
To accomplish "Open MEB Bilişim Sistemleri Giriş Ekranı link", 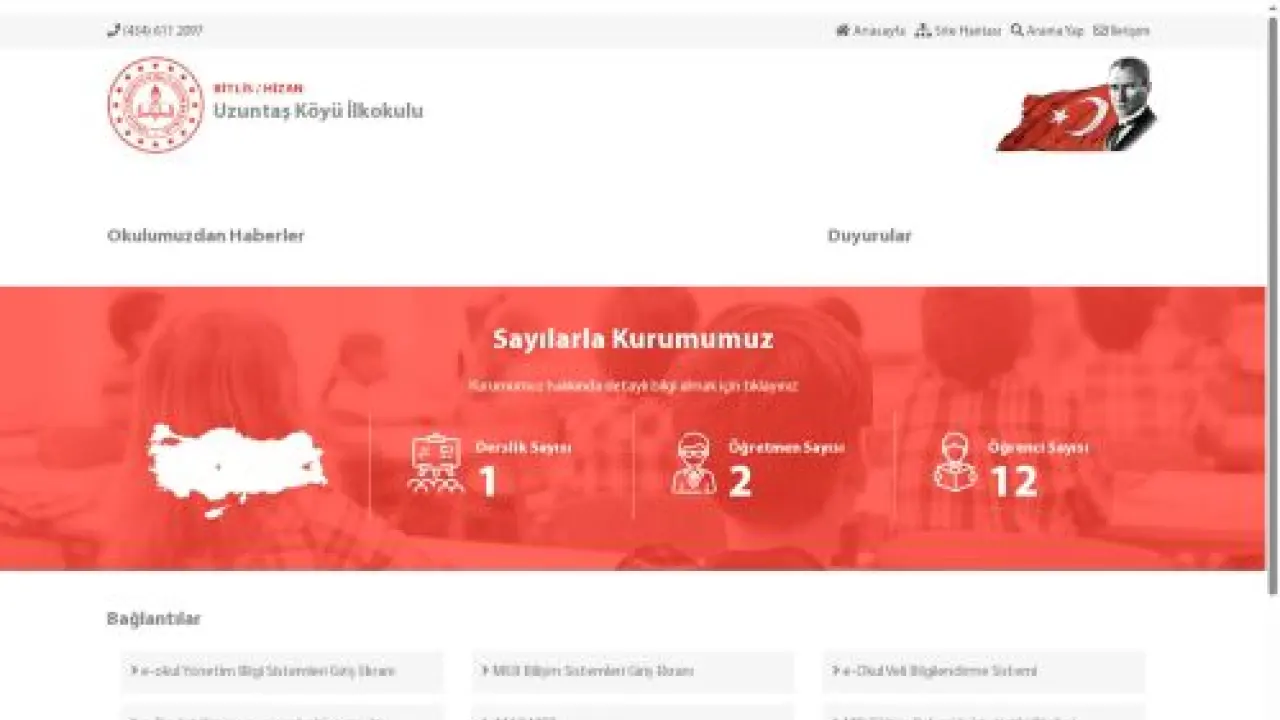I will (633, 671).
